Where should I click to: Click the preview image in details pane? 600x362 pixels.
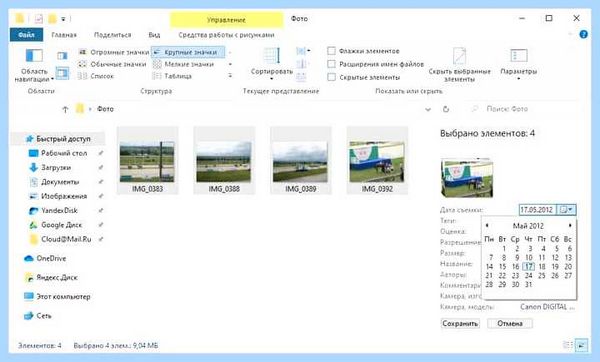click(x=467, y=178)
